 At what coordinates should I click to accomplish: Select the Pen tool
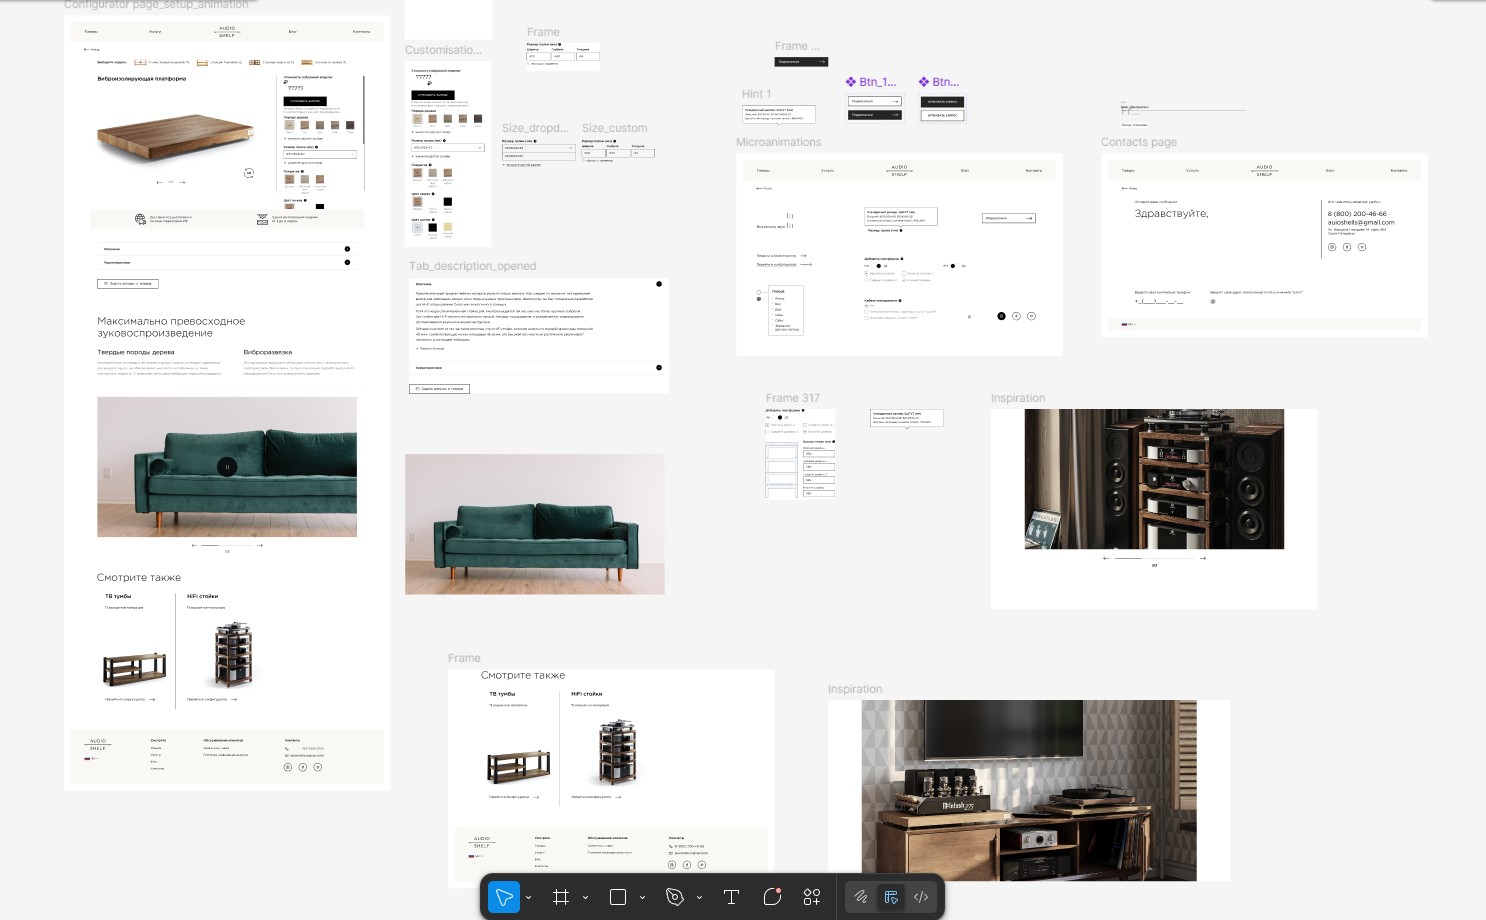[675, 897]
